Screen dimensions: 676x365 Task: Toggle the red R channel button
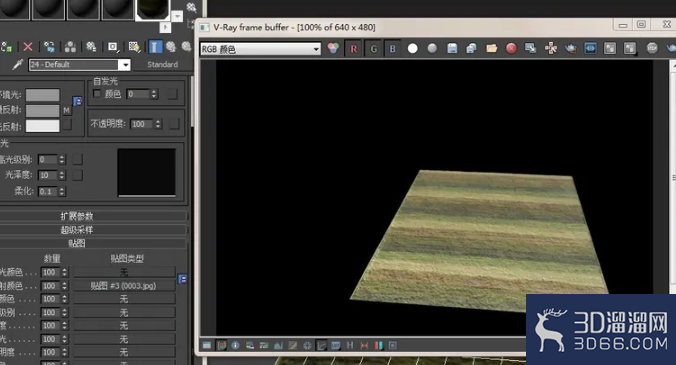point(354,49)
